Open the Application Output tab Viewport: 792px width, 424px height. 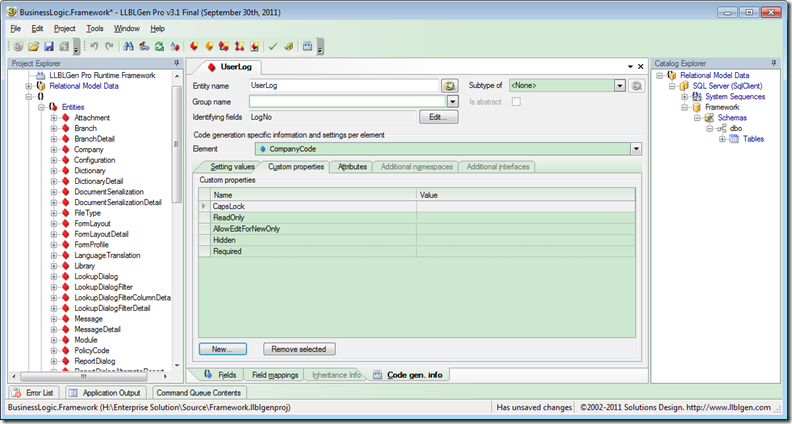(x=106, y=393)
